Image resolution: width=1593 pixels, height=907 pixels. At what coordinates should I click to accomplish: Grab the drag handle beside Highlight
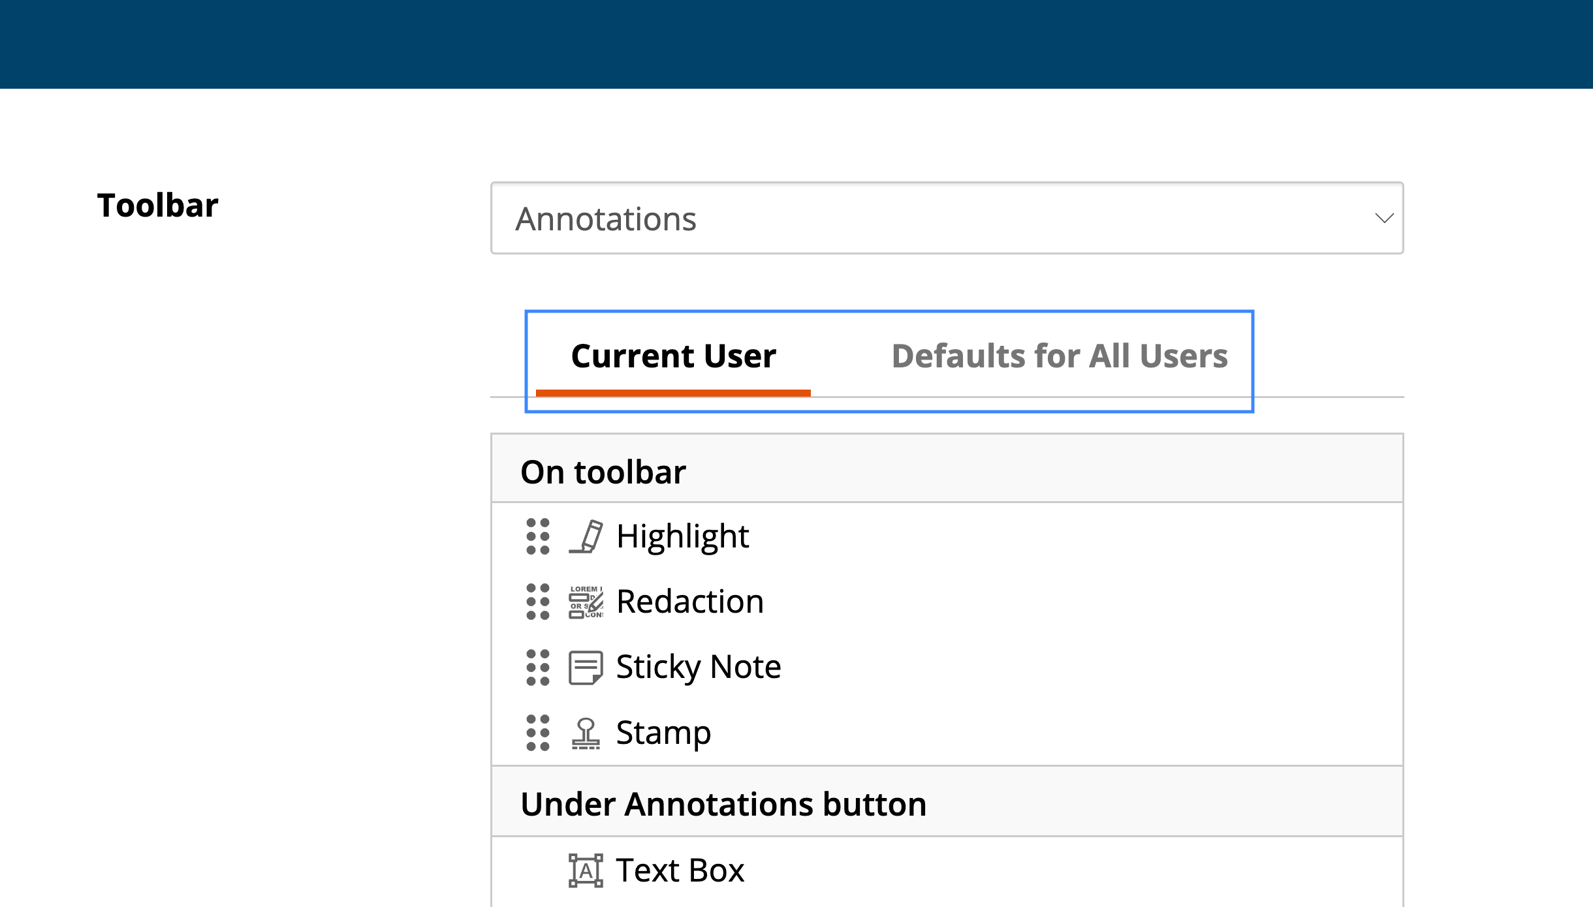538,537
